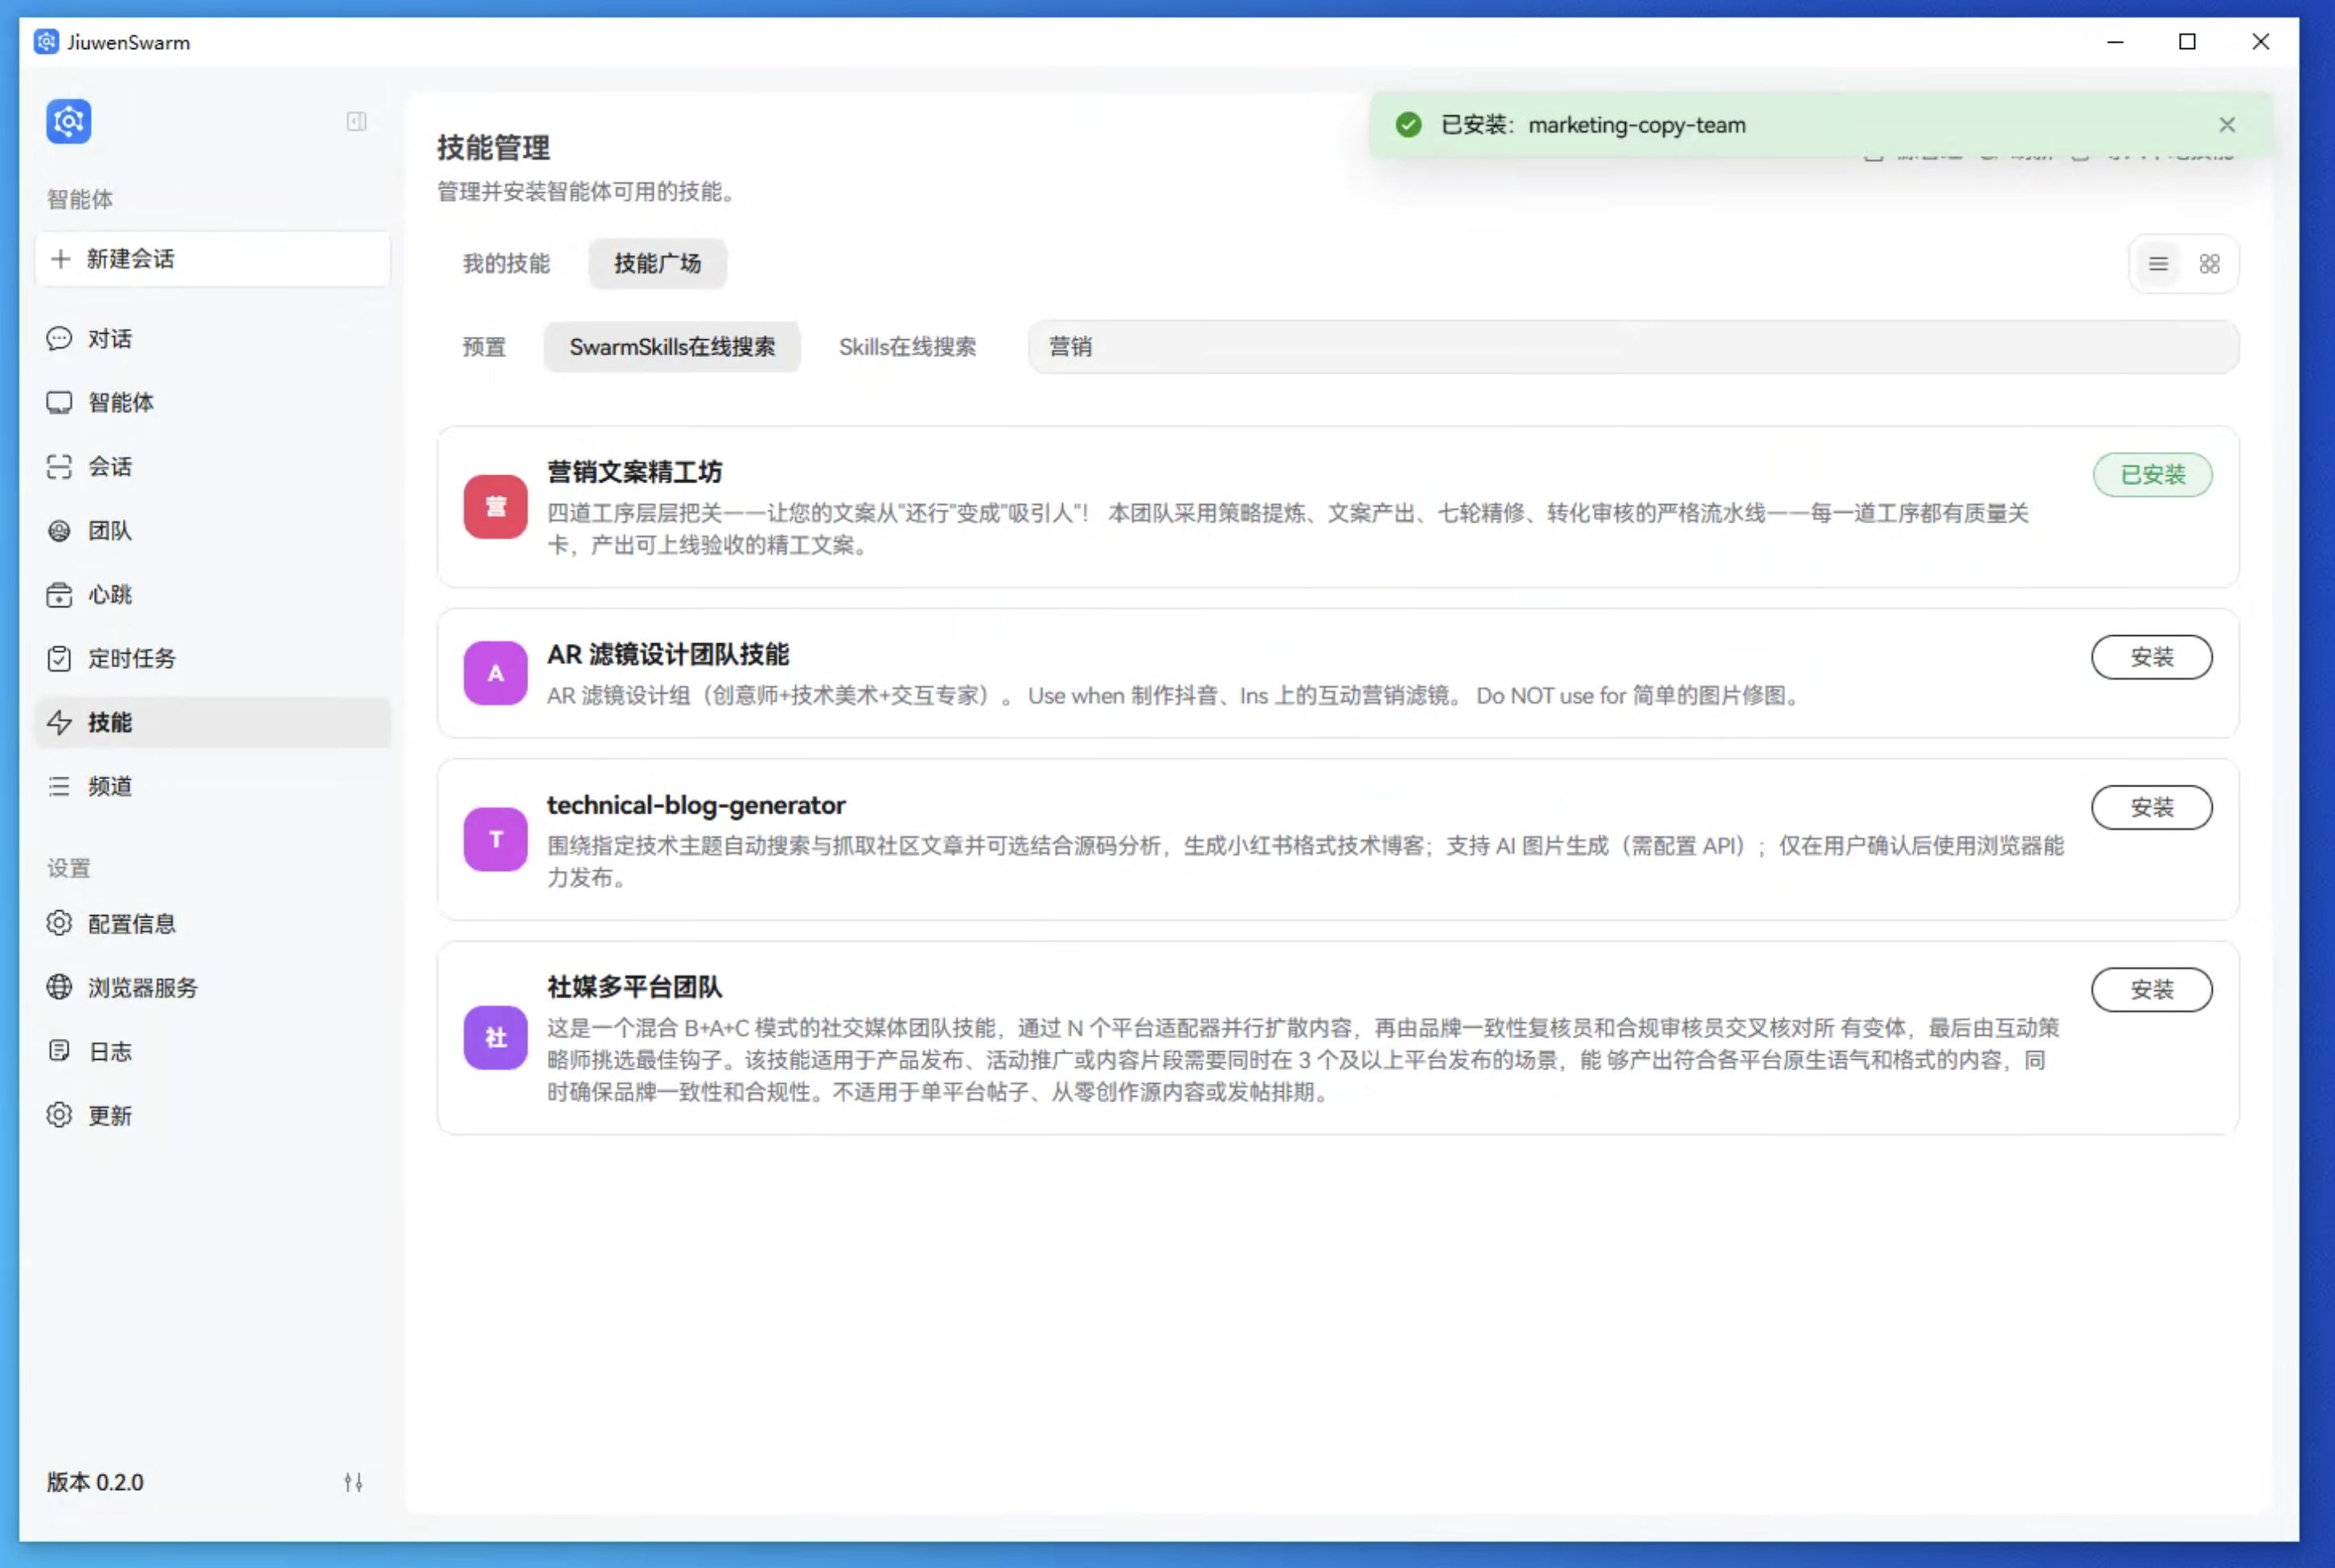Click the purple A avatar for AR 滤镜
Screen dimensions: 2335x1568
[x=495, y=673]
